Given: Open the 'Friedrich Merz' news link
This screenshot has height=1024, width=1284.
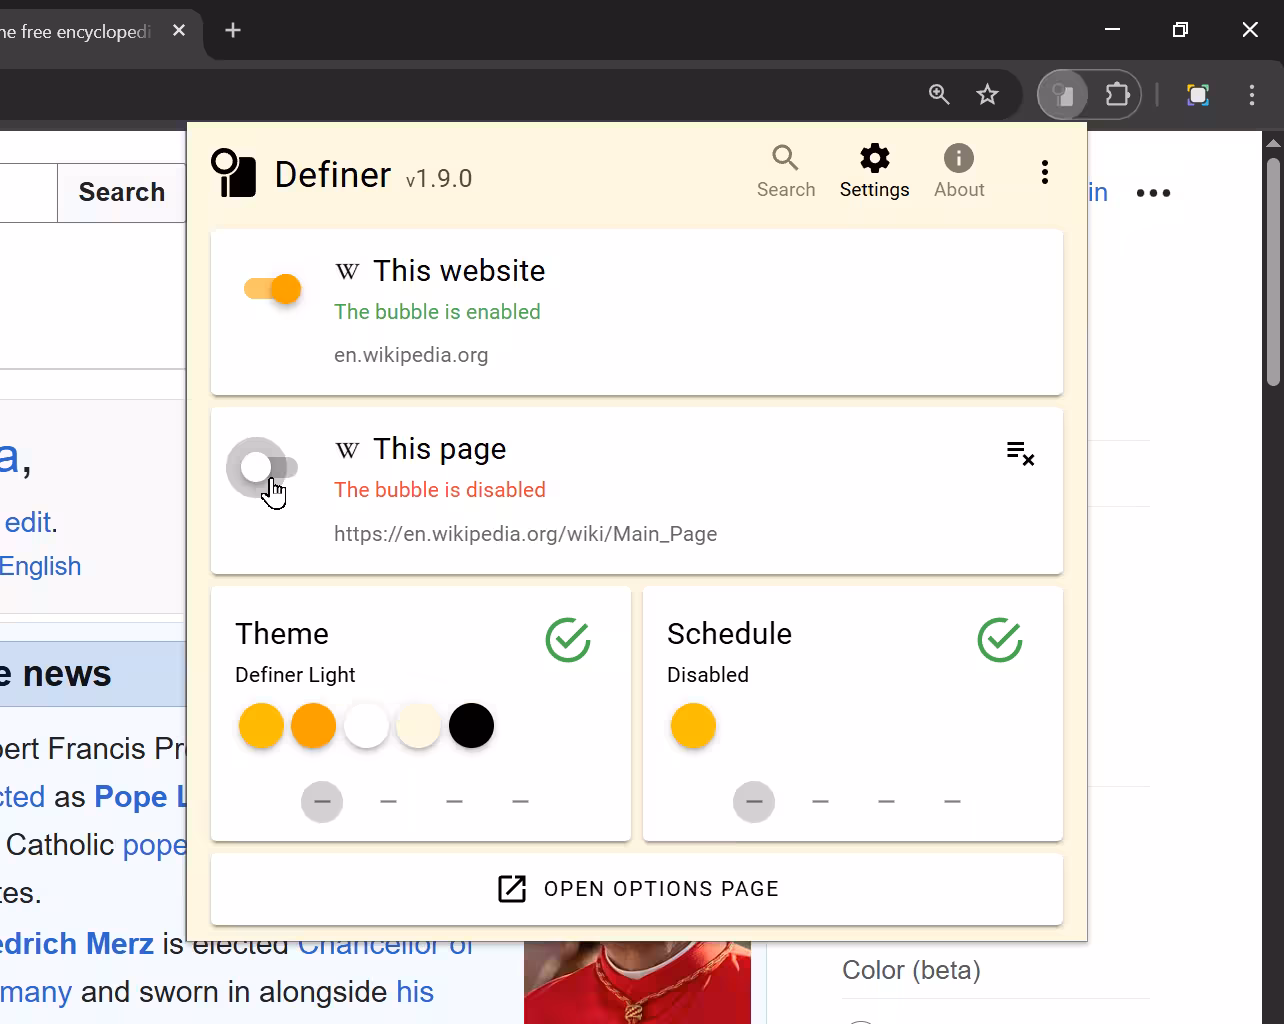Looking at the screenshot, I should coord(77,943).
